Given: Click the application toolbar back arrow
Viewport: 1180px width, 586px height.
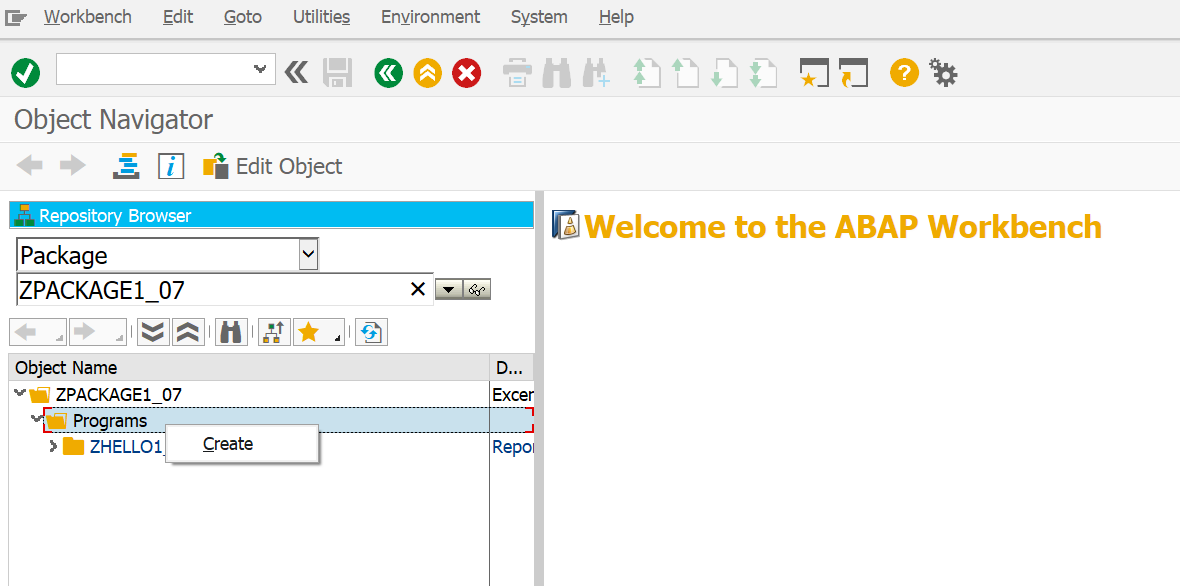Looking at the screenshot, I should tap(29, 165).
